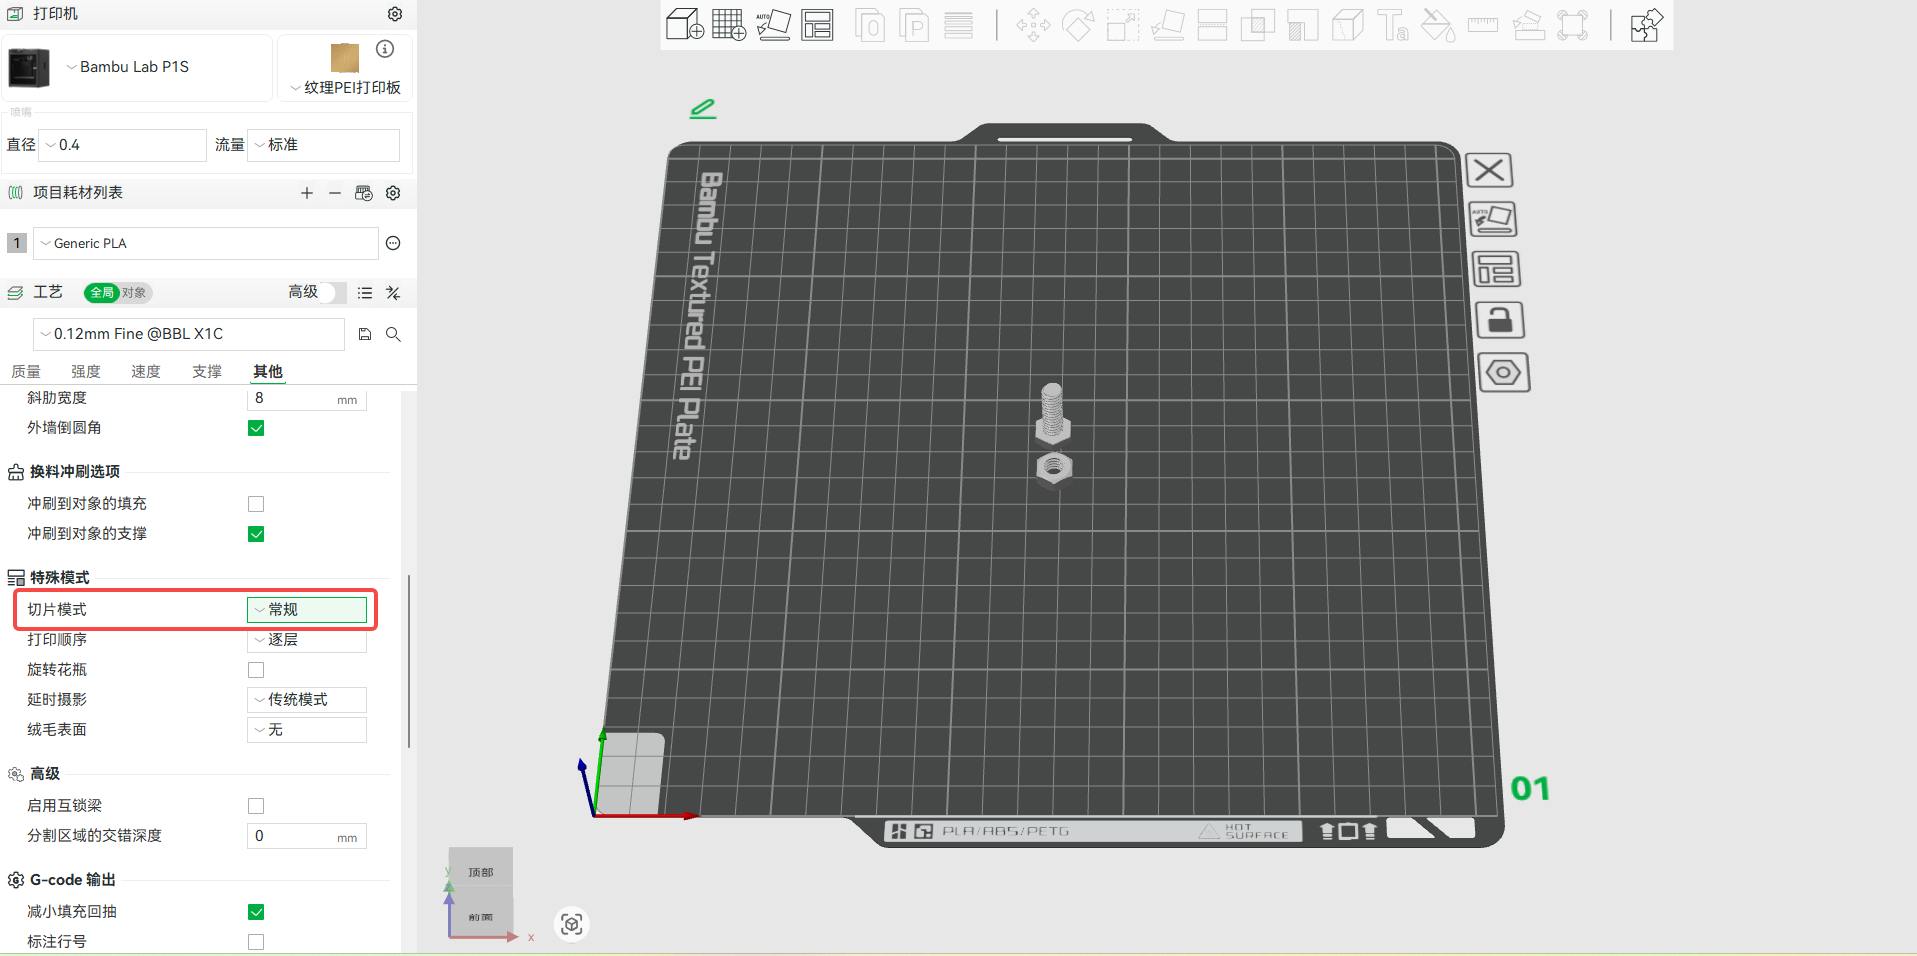Switch to the 速度 tab
This screenshot has height=956, width=1917.
click(x=146, y=372)
